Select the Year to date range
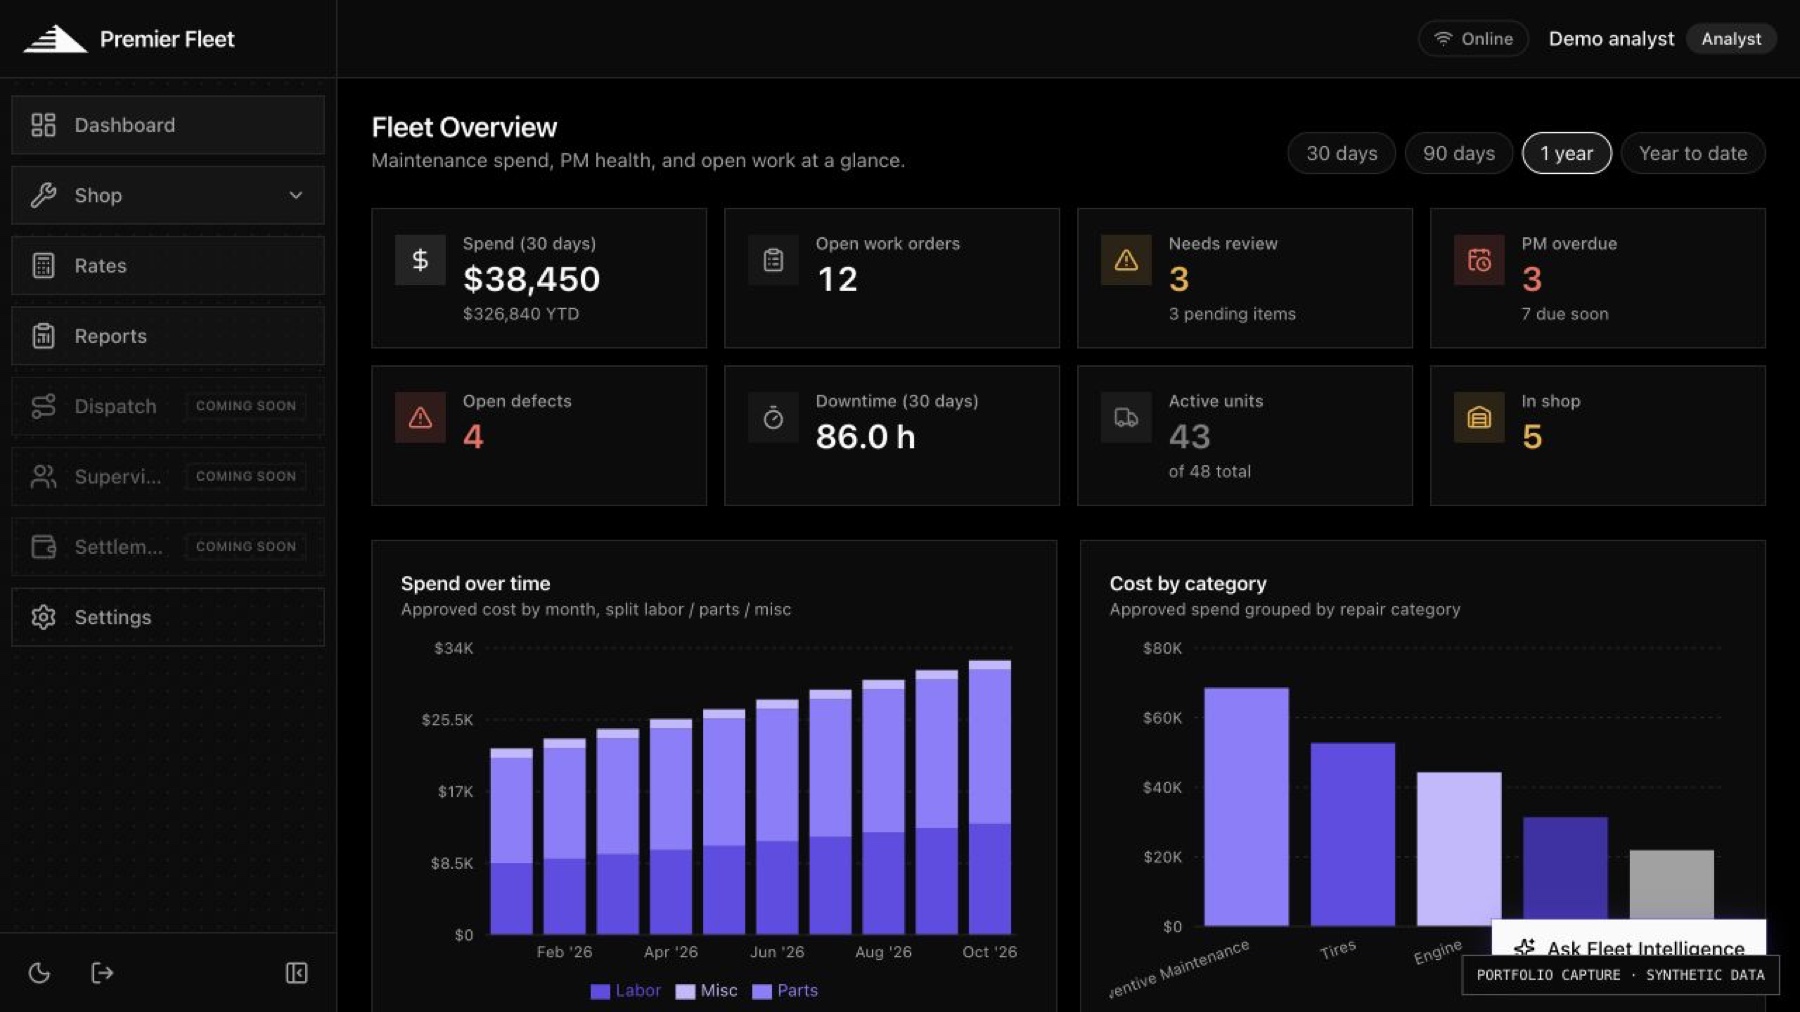1800x1012 pixels. pyautogui.click(x=1693, y=153)
